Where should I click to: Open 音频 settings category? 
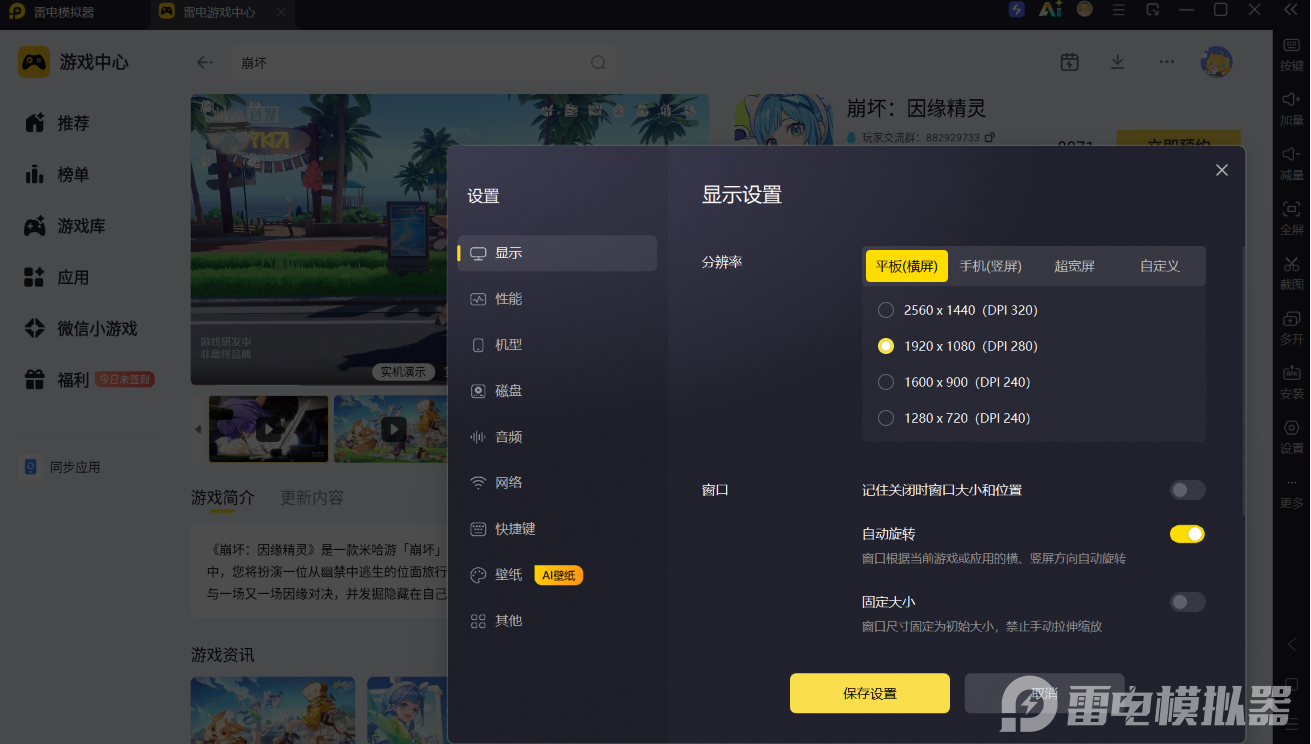[x=557, y=437]
